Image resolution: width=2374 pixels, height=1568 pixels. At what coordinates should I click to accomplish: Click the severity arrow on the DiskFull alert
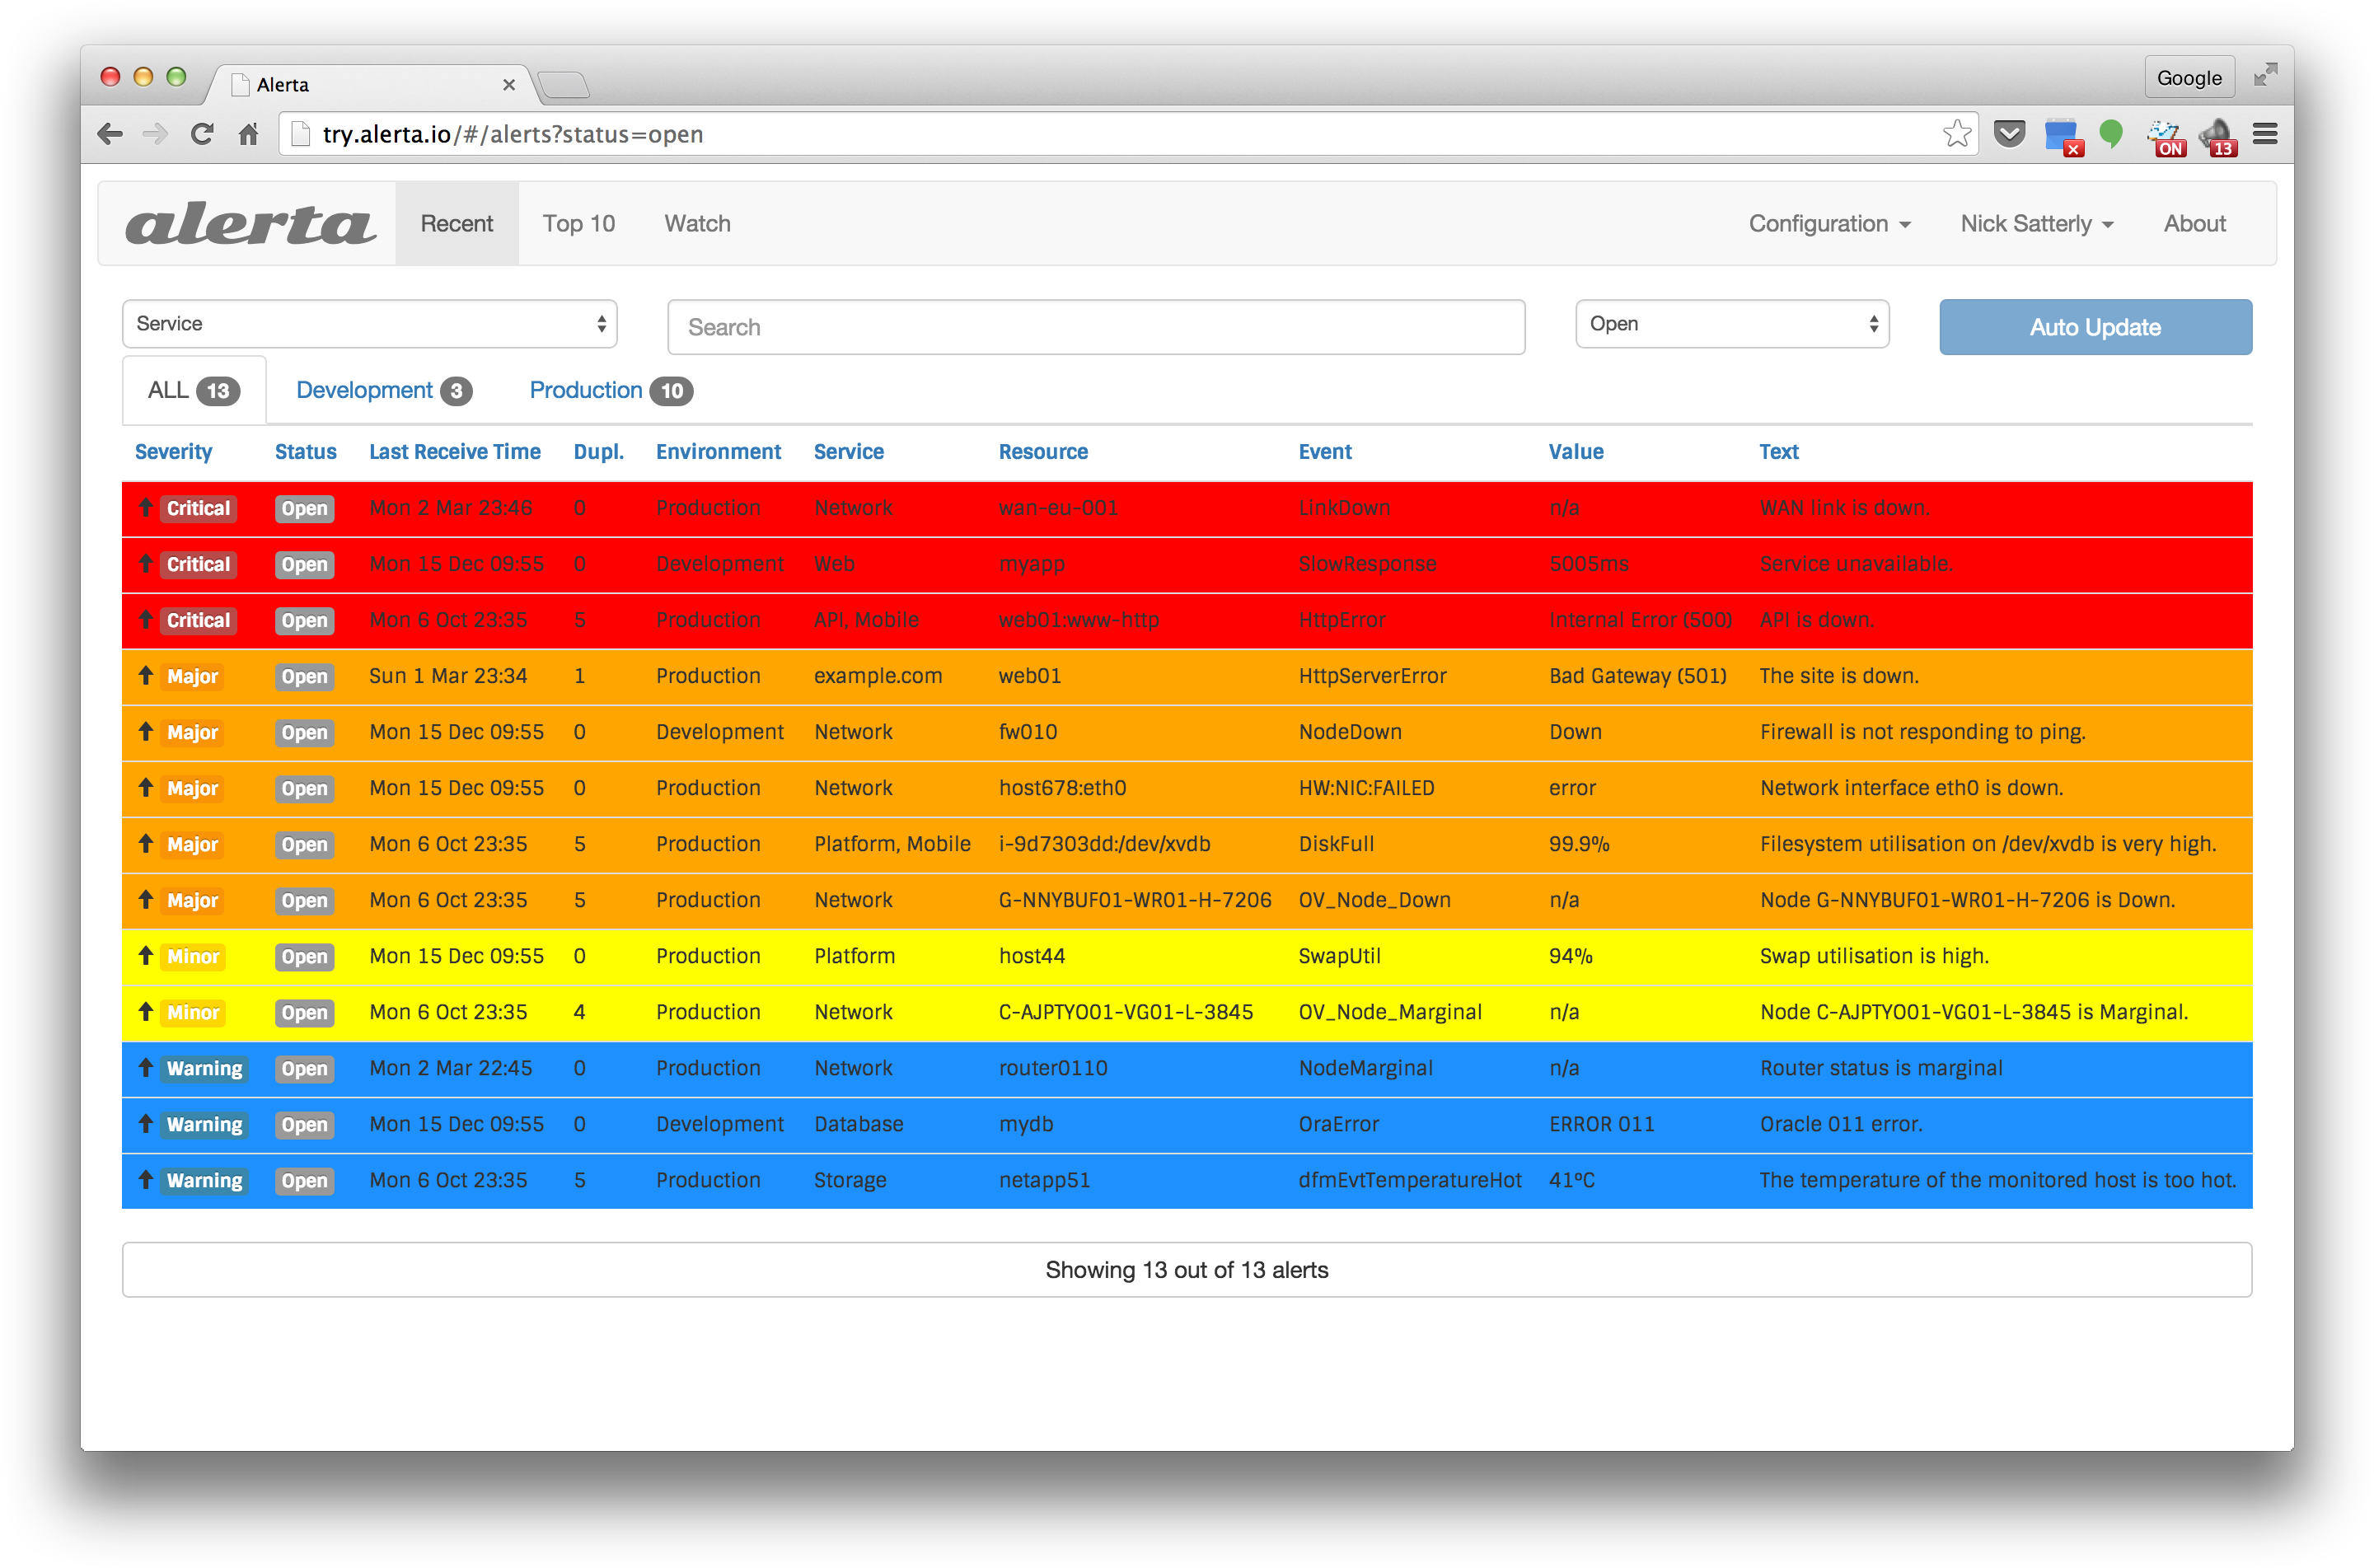[x=146, y=844]
